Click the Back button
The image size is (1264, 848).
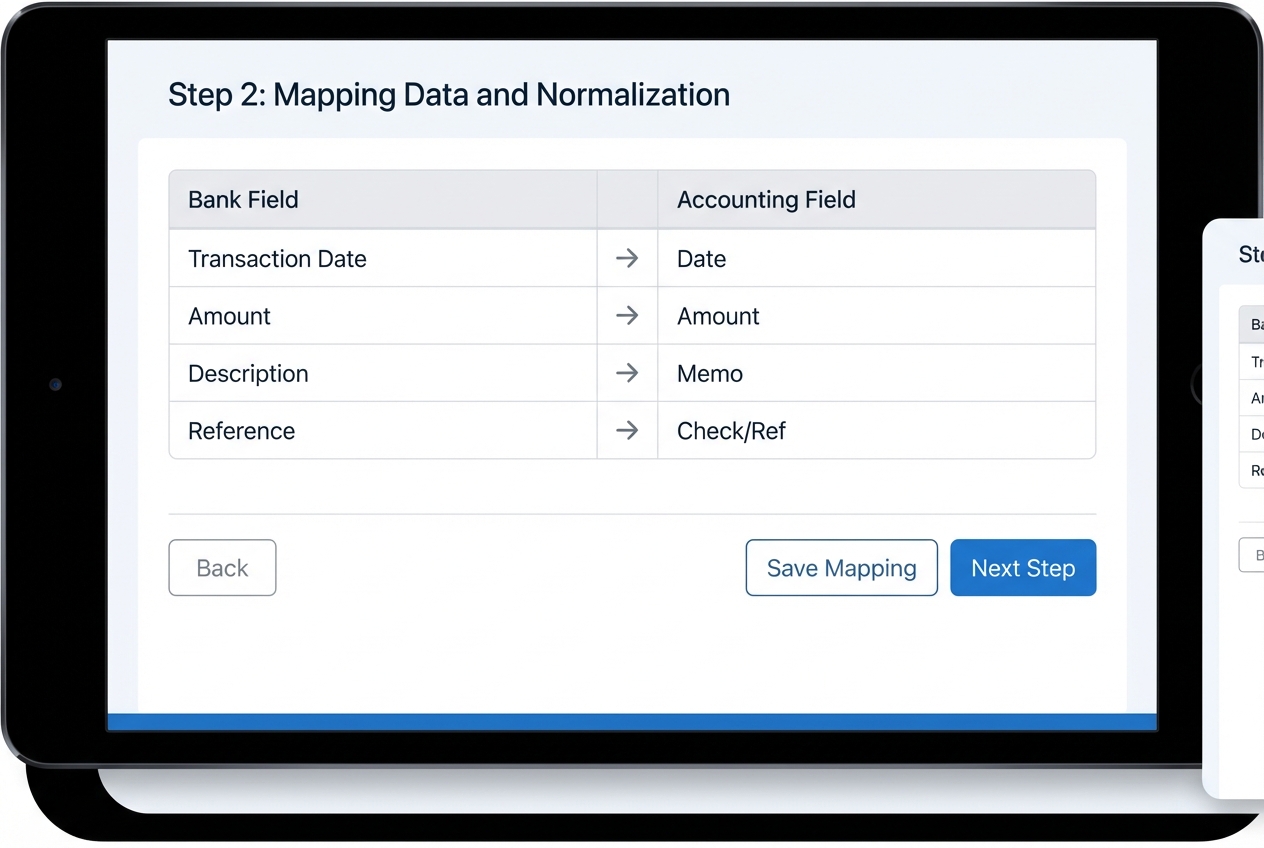[222, 567]
